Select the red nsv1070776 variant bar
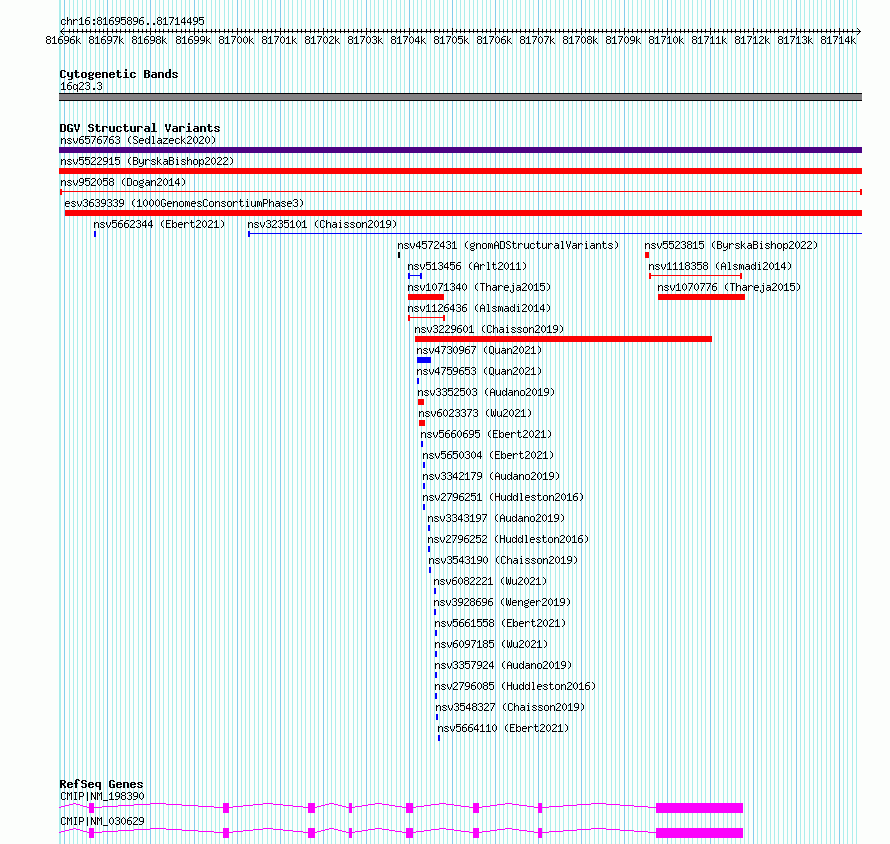Screen dimensions: 890x844 (x=701, y=297)
